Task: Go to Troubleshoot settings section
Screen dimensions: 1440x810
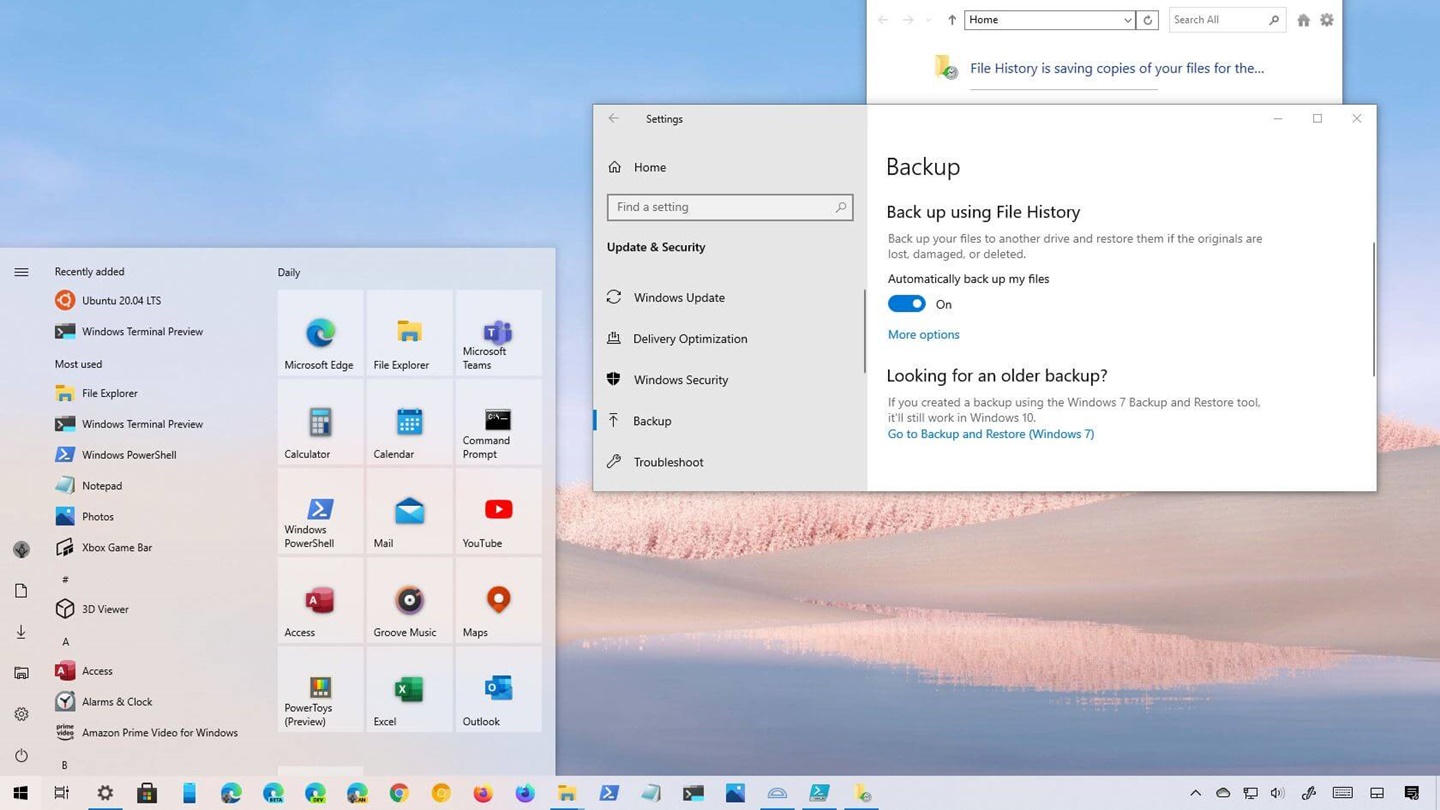Action: (668, 462)
